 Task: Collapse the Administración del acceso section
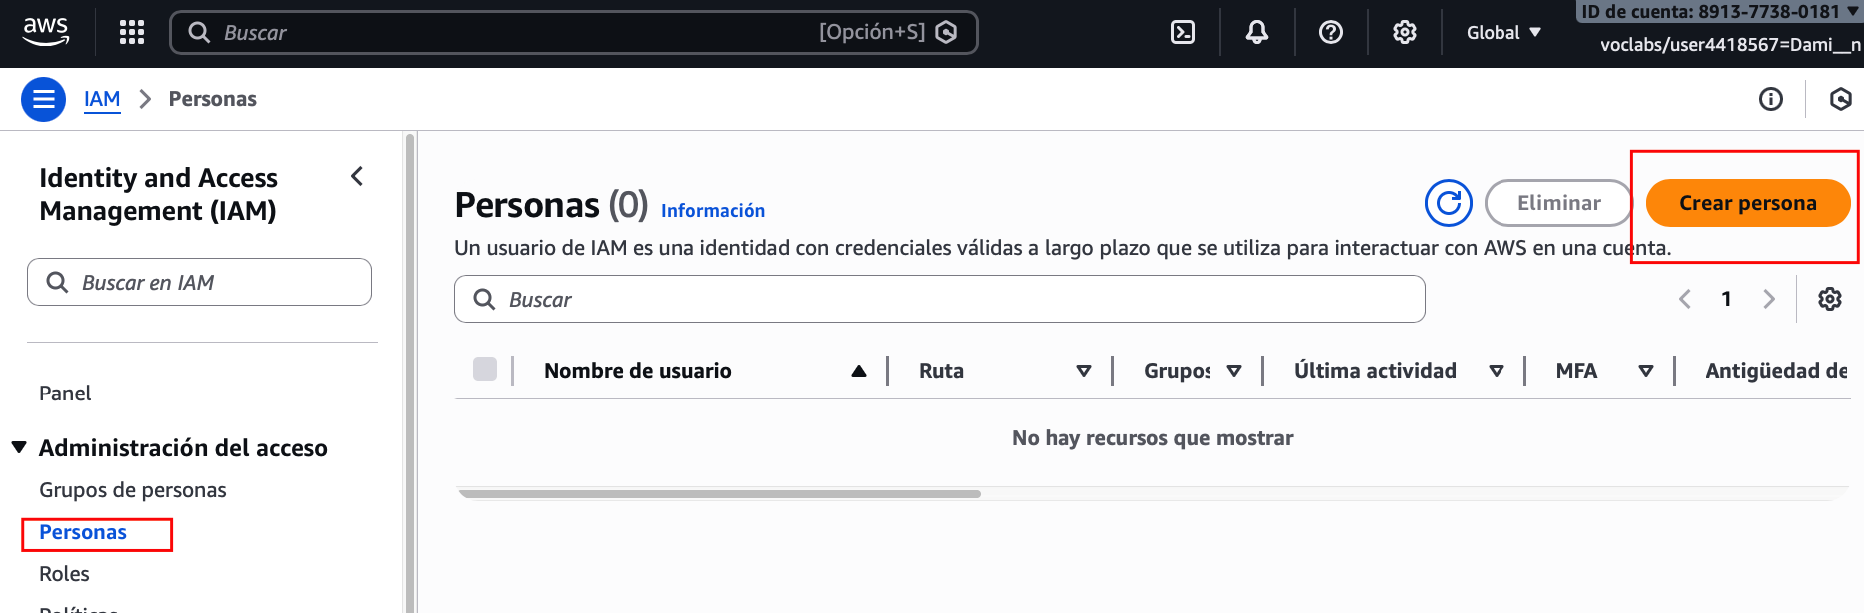pos(19,447)
